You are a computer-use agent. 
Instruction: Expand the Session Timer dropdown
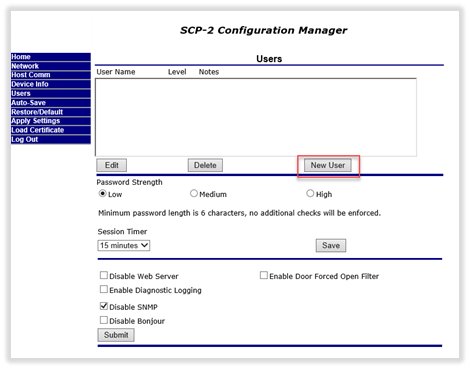tap(124, 245)
